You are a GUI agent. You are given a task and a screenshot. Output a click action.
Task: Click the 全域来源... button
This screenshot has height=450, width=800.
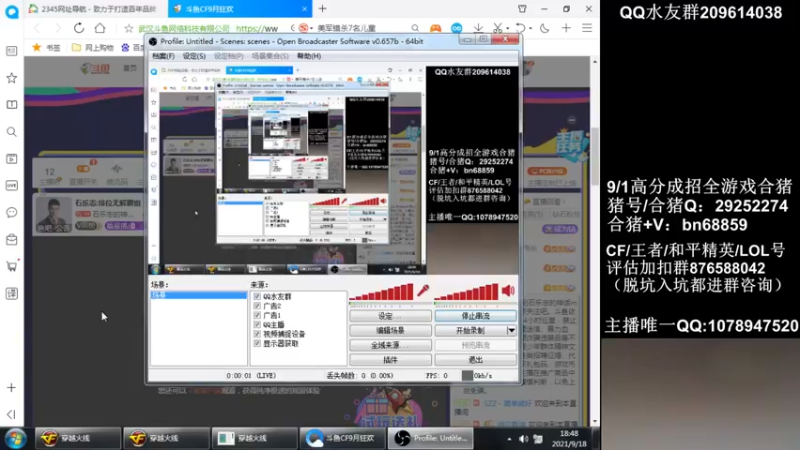[x=390, y=345]
